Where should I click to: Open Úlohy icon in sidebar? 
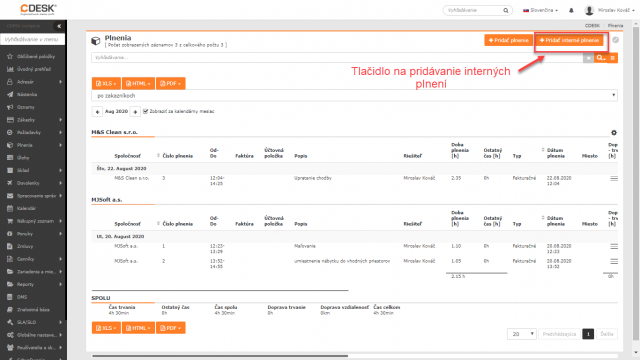tap(10, 158)
